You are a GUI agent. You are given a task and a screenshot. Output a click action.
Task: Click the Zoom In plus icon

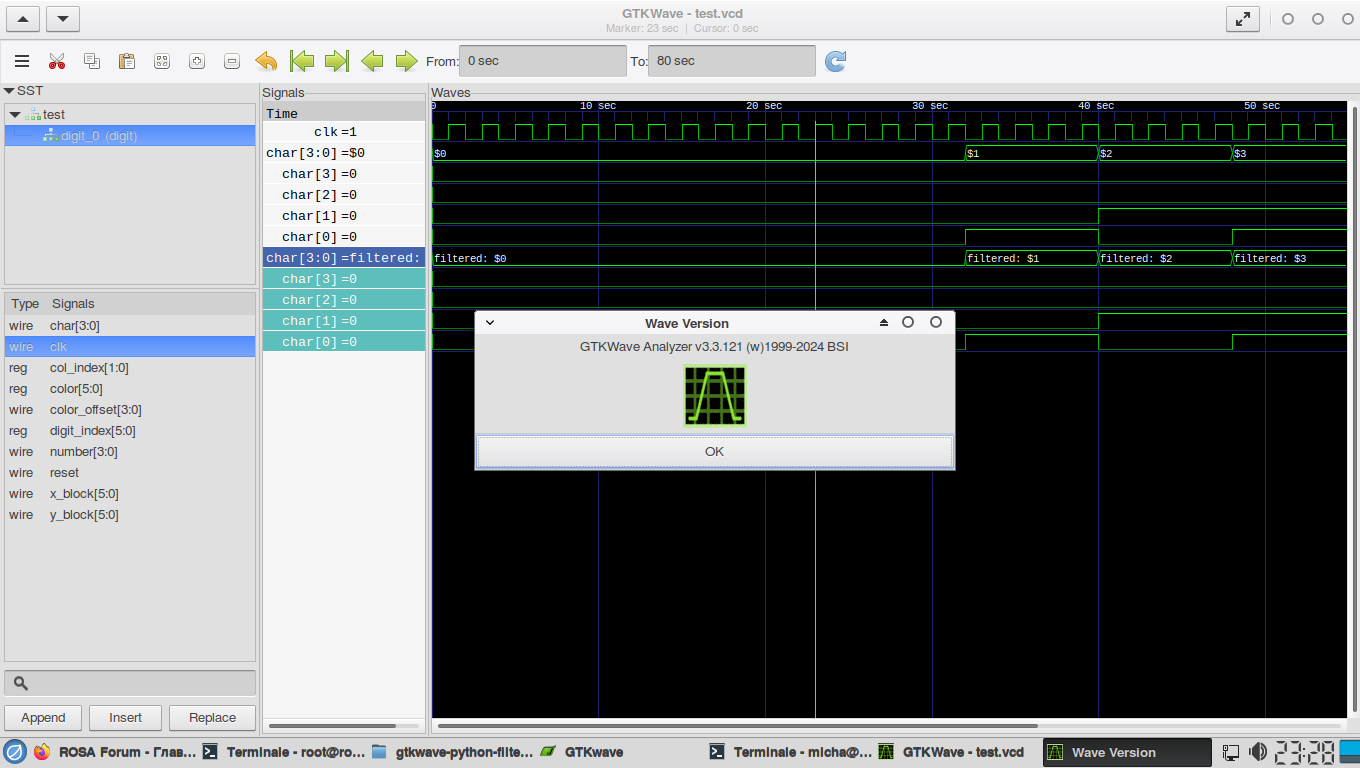197,61
